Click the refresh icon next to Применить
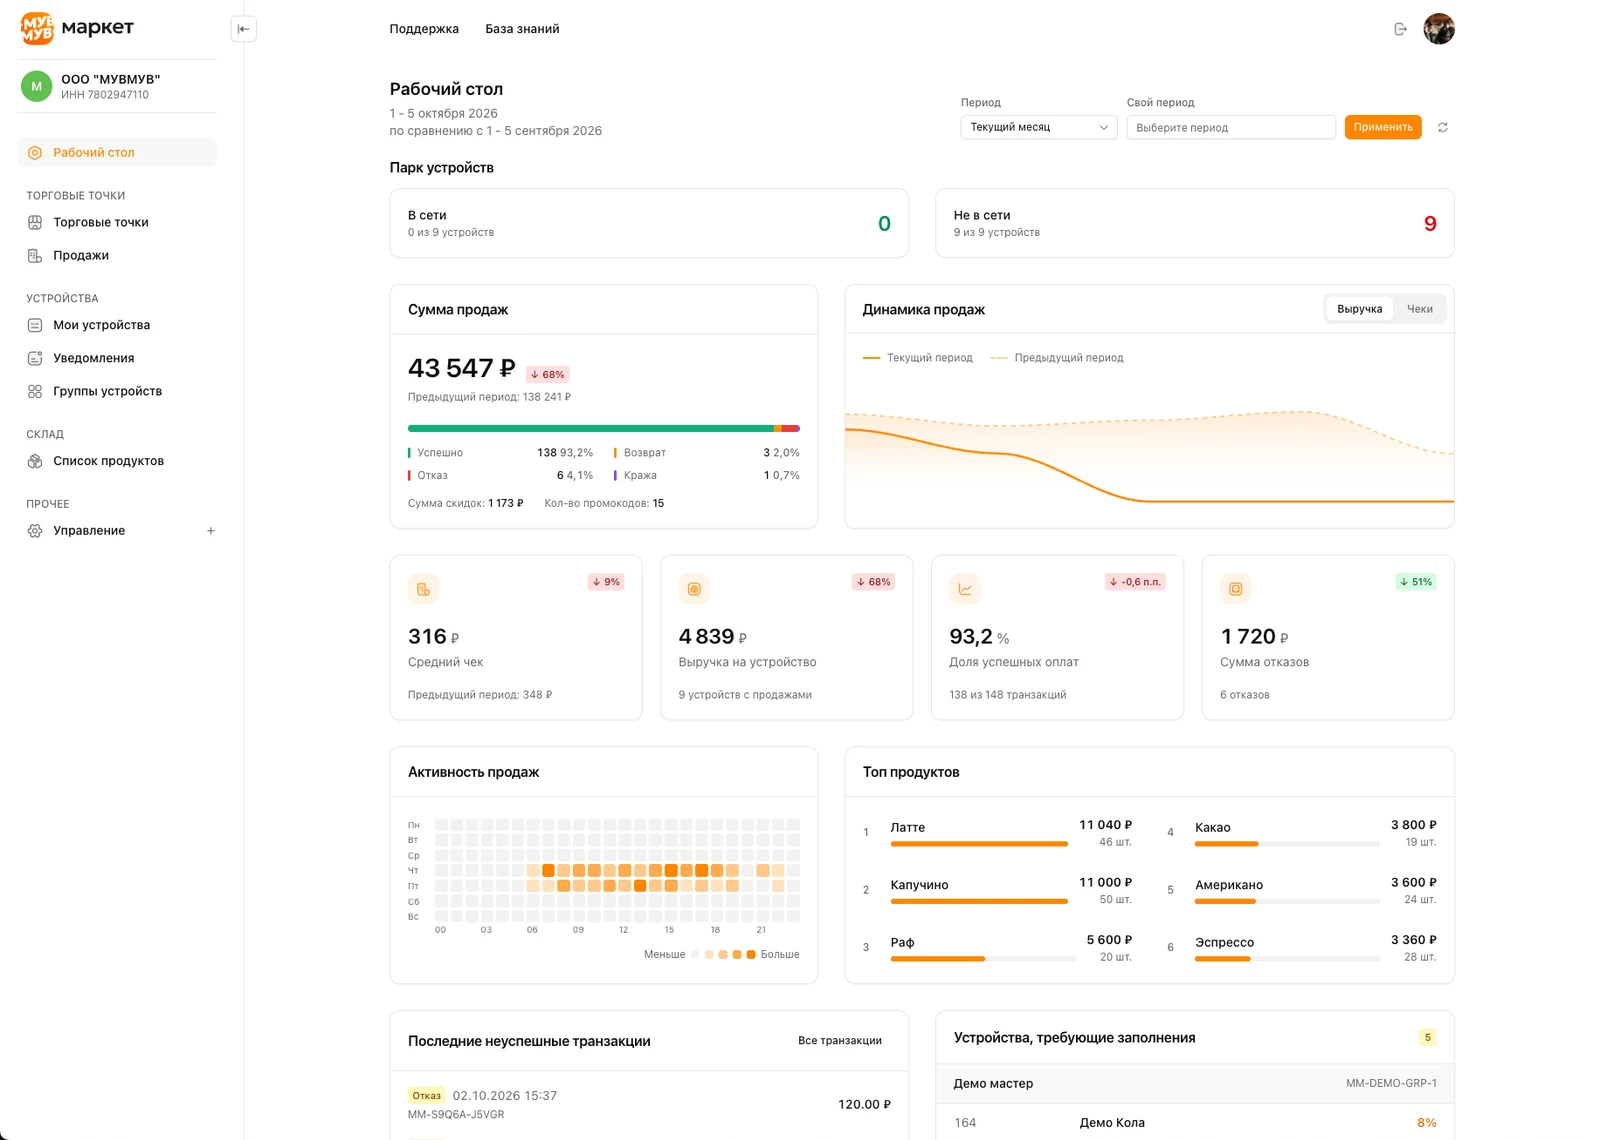This screenshot has width=1600, height=1140. coord(1442,128)
